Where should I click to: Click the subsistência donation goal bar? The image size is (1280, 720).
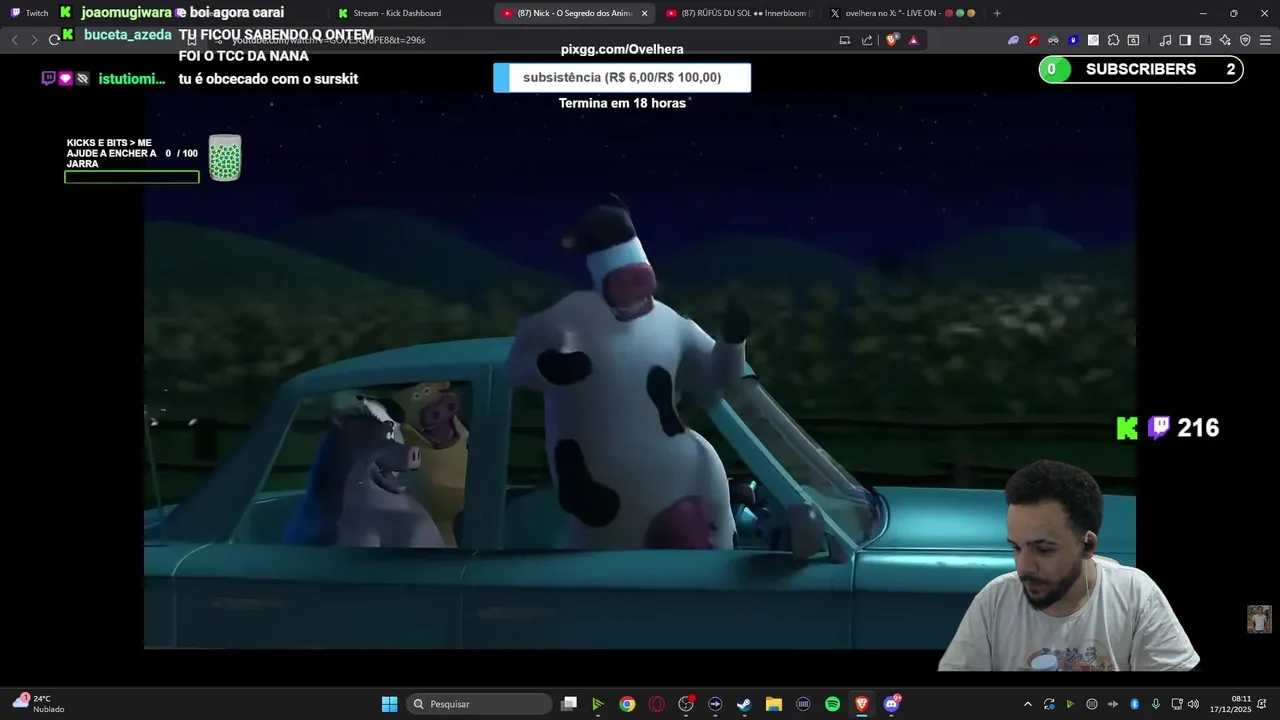click(622, 78)
